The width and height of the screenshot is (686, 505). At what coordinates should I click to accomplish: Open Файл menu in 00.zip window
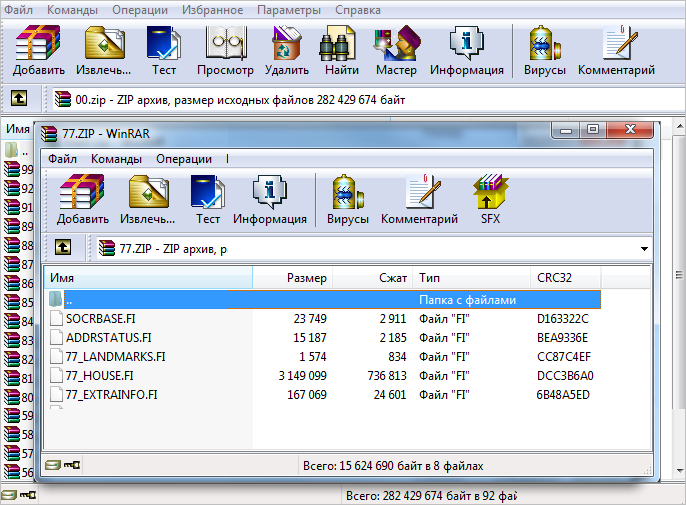(x=18, y=10)
